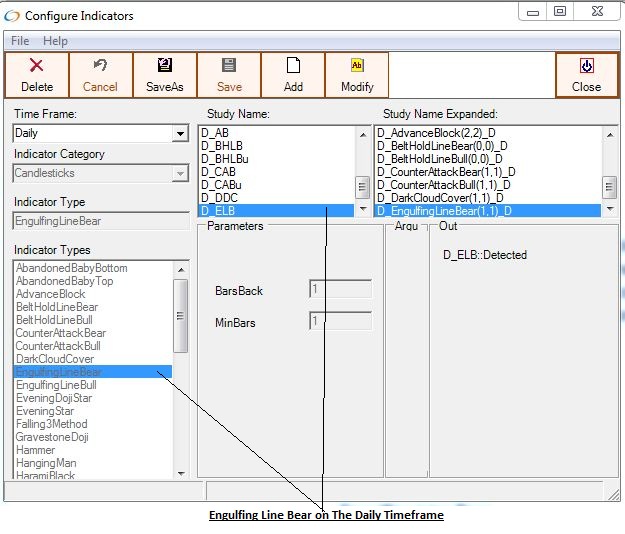Image resolution: width=625 pixels, height=534 pixels.
Task: Click the SaveAs toolbar icon
Action: 165,66
